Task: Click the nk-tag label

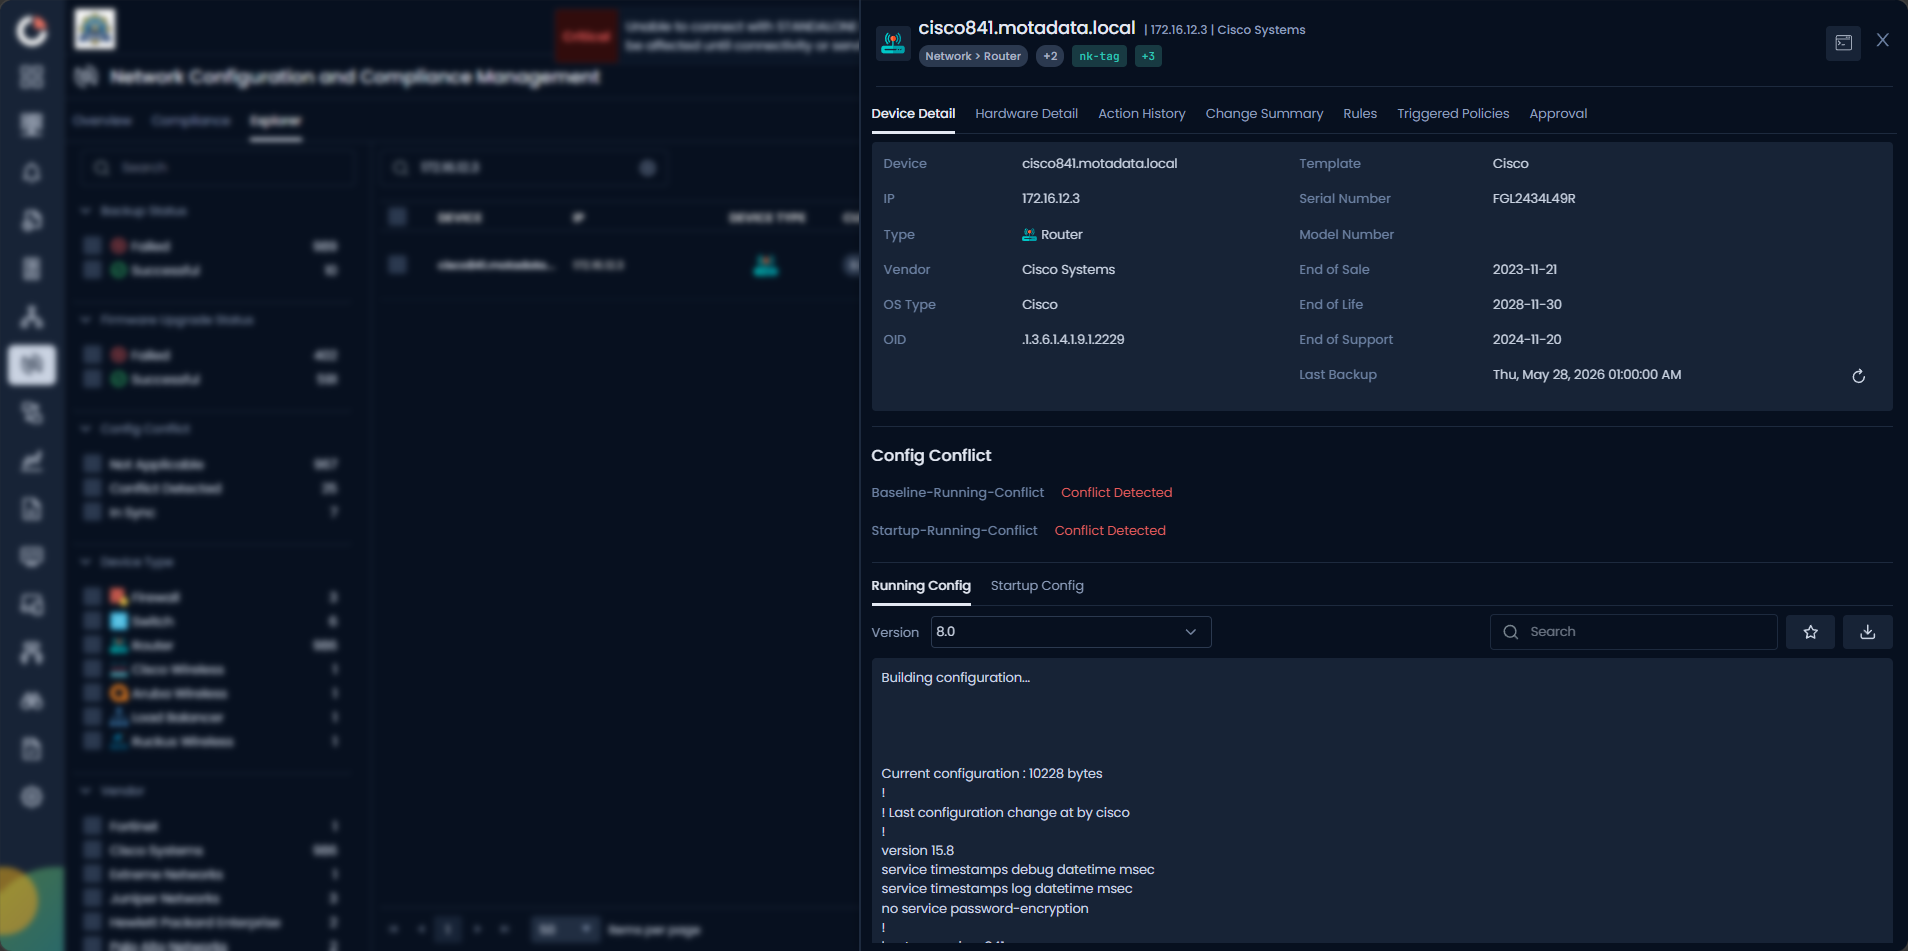Action: click(x=1099, y=56)
